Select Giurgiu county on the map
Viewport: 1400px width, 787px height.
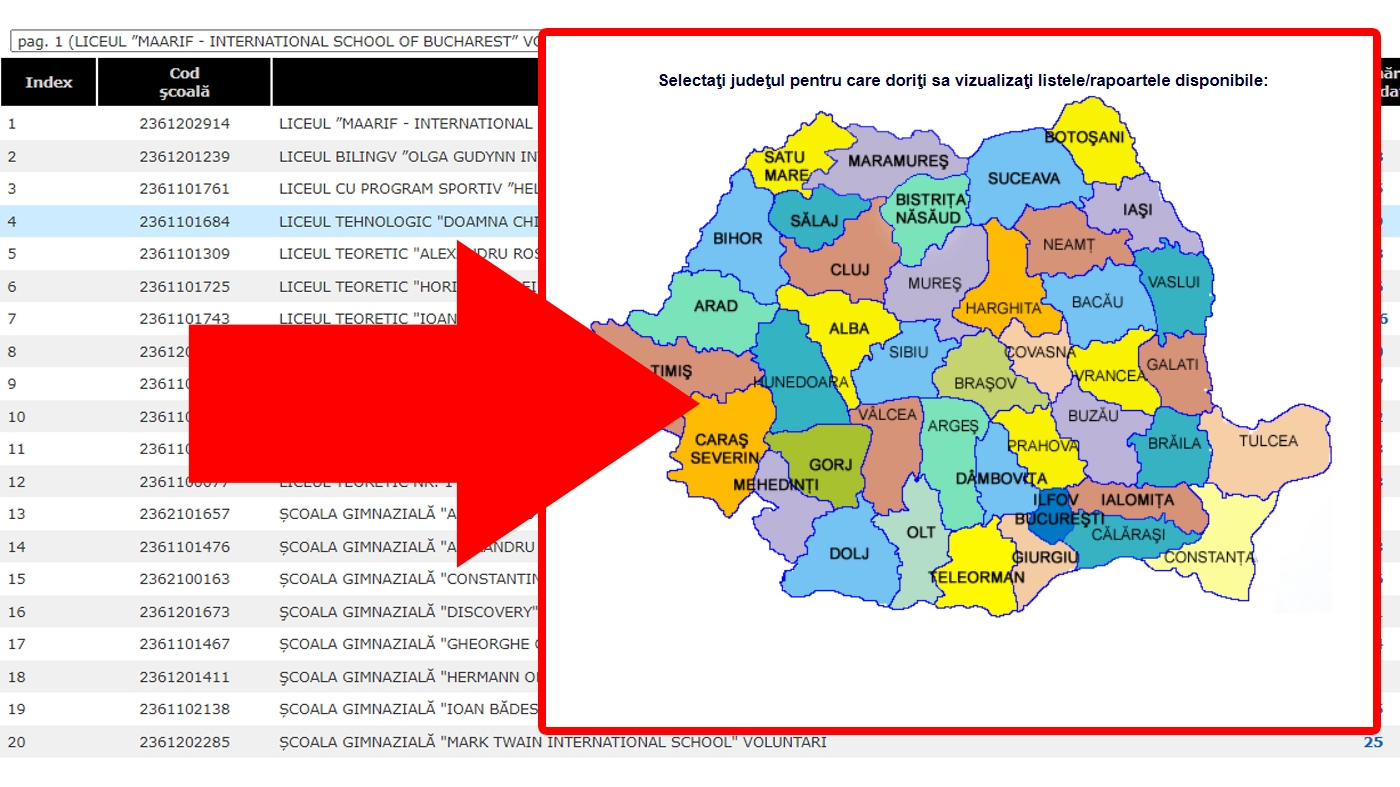[x=1045, y=557]
